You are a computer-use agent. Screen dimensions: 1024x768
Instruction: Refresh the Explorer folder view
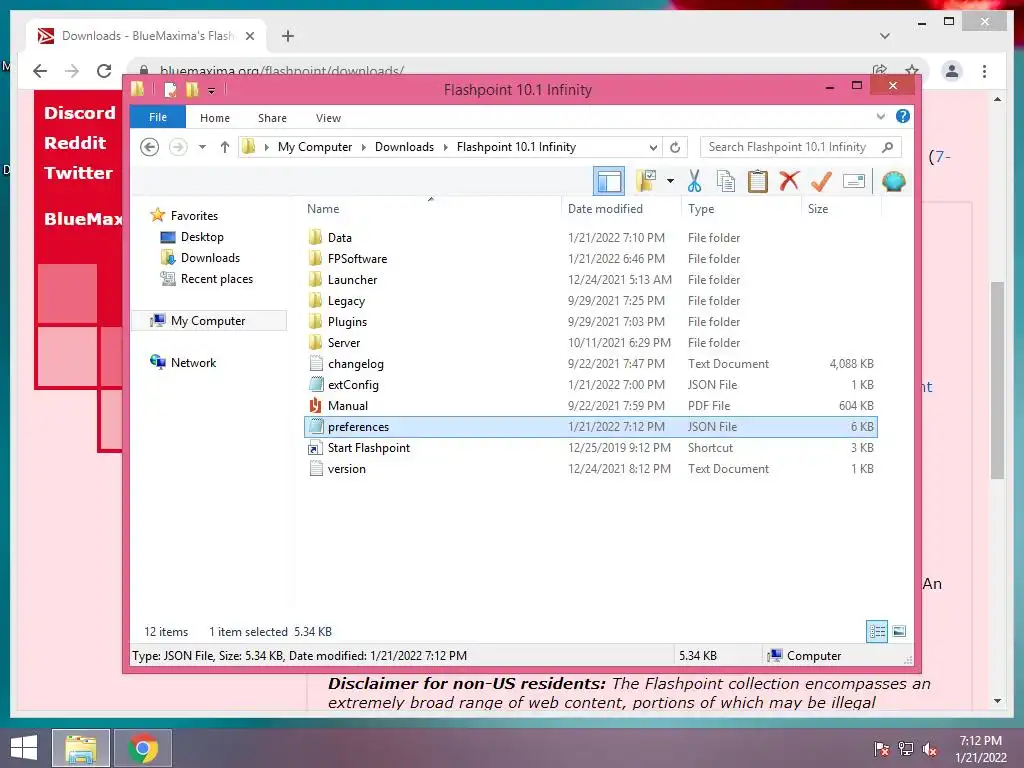pyautogui.click(x=675, y=148)
